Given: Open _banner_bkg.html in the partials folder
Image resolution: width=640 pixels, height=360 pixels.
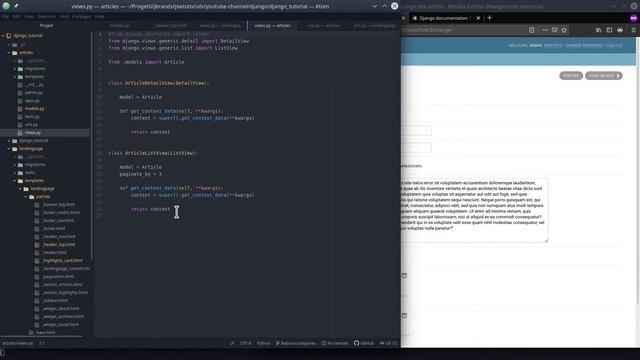Looking at the screenshot, I should pos(59,204).
